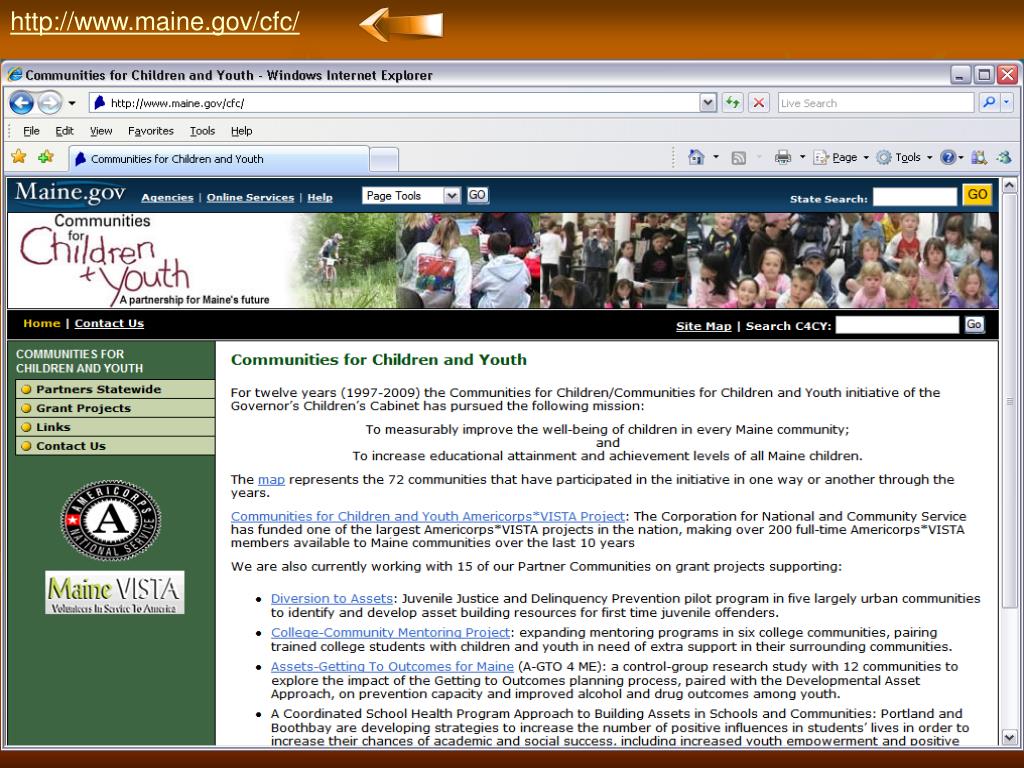Click the IE Forward arrow button

pos(50,103)
